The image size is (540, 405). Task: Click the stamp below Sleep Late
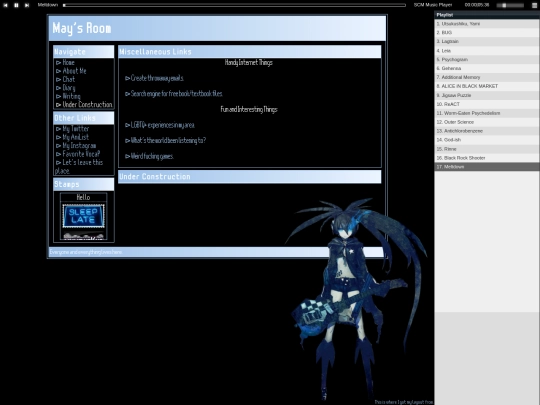point(83,236)
